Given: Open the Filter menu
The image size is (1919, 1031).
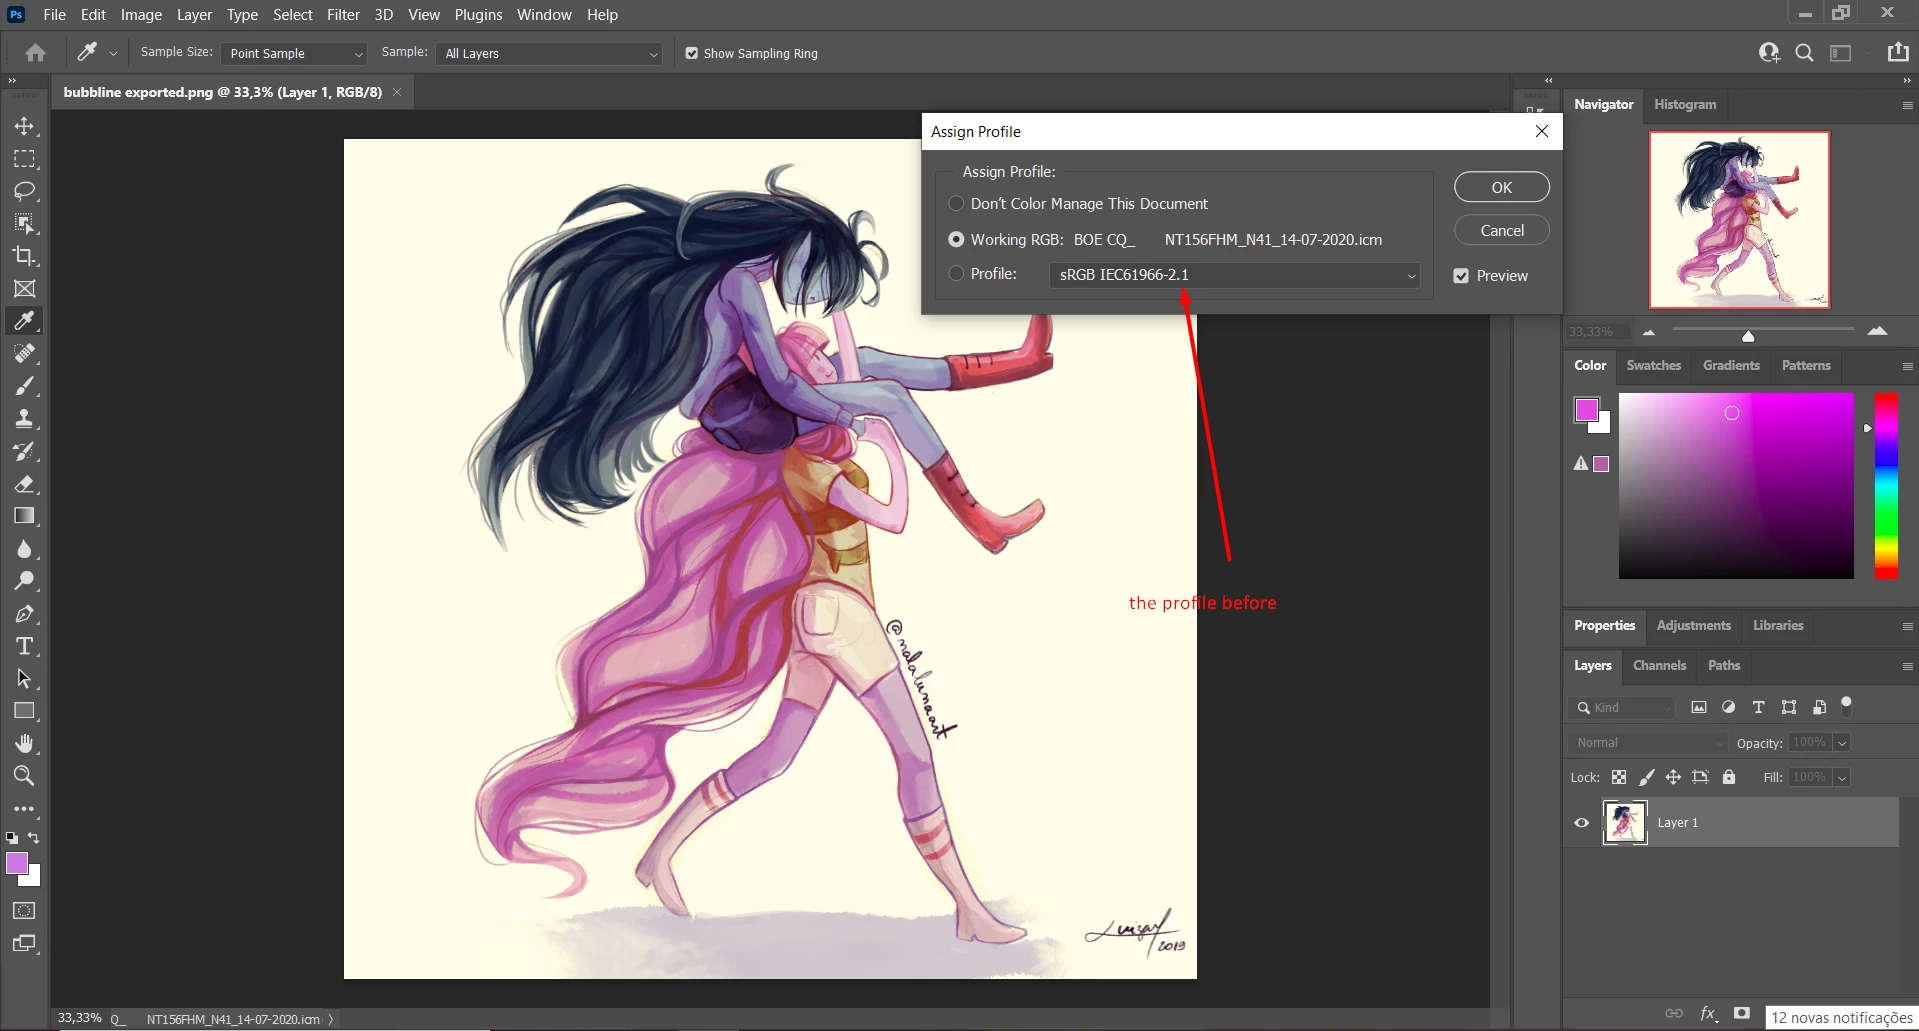Looking at the screenshot, I should [x=343, y=15].
